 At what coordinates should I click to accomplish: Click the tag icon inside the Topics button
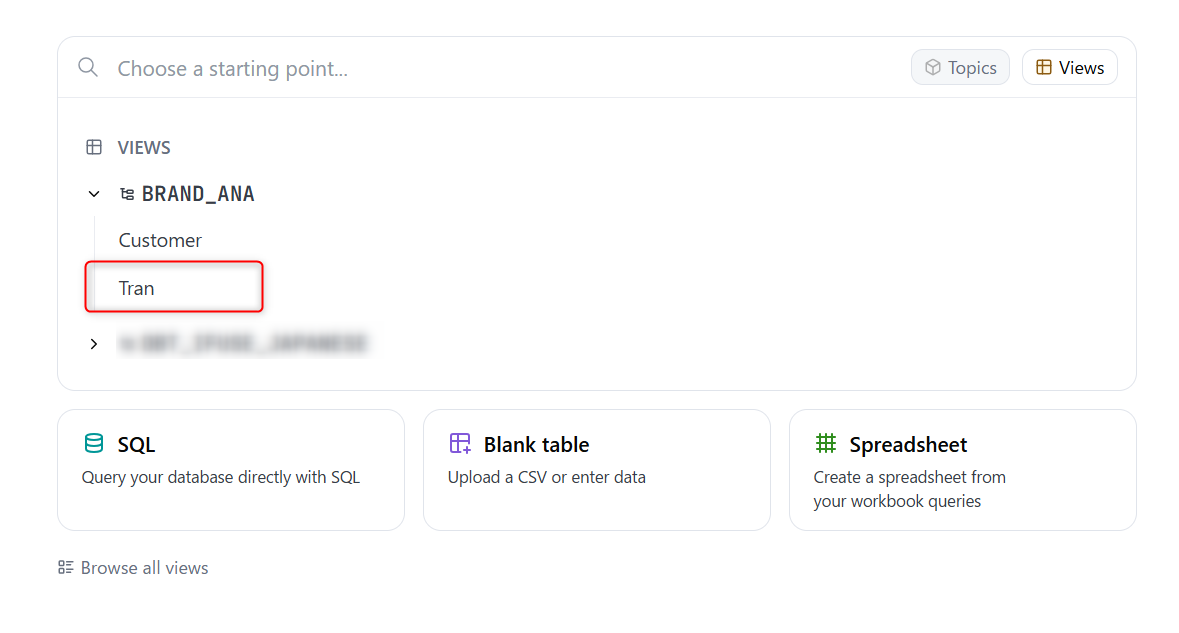click(x=934, y=67)
